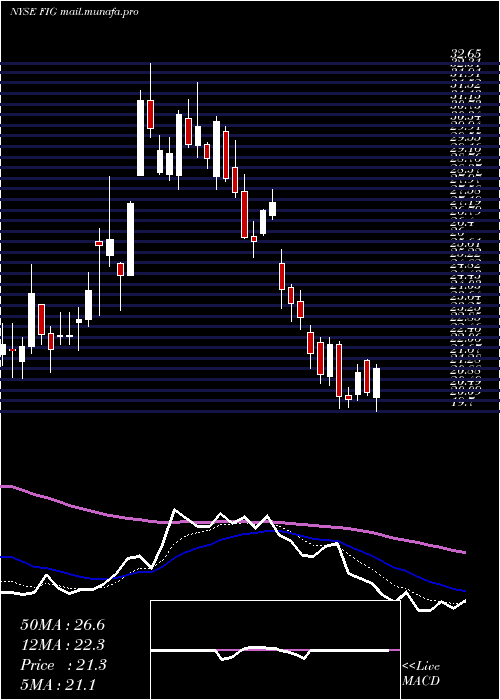Click the tallest white candlestick near the peak

[141, 138]
